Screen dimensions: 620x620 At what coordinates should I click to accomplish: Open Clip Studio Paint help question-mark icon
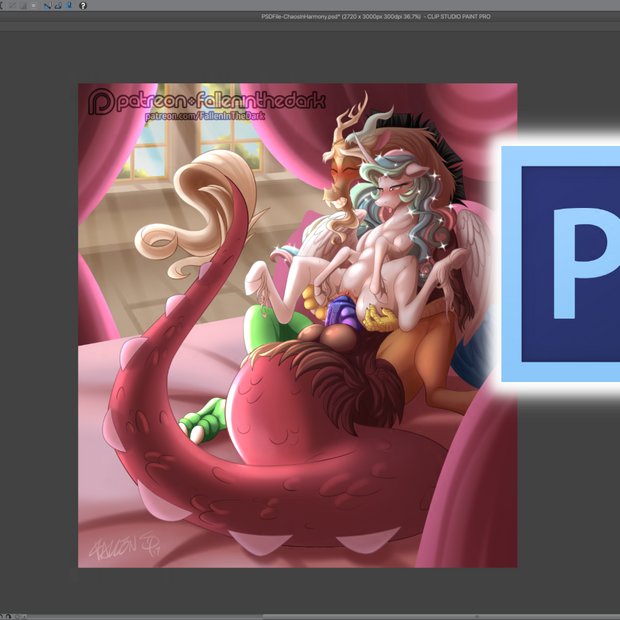point(83,6)
